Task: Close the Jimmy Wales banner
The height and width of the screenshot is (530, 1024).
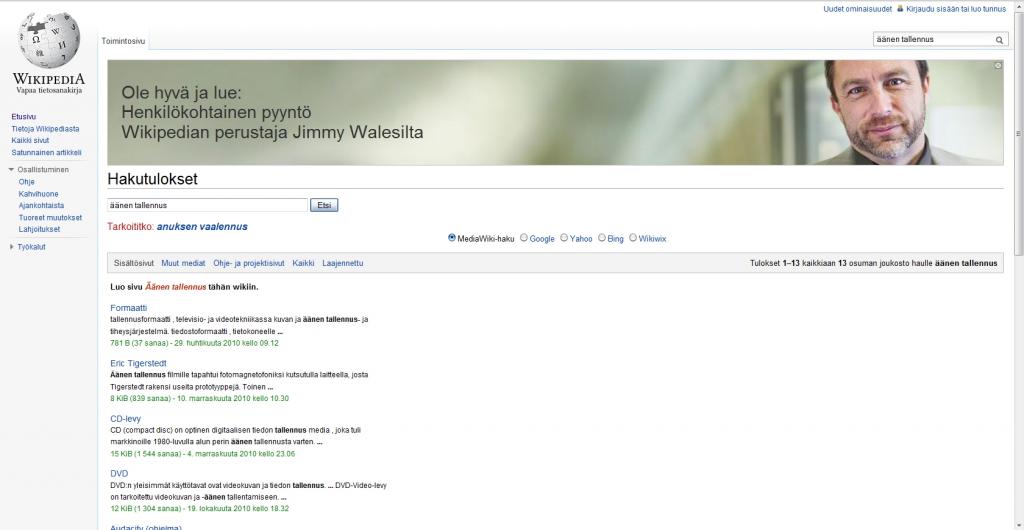Action: (x=997, y=66)
